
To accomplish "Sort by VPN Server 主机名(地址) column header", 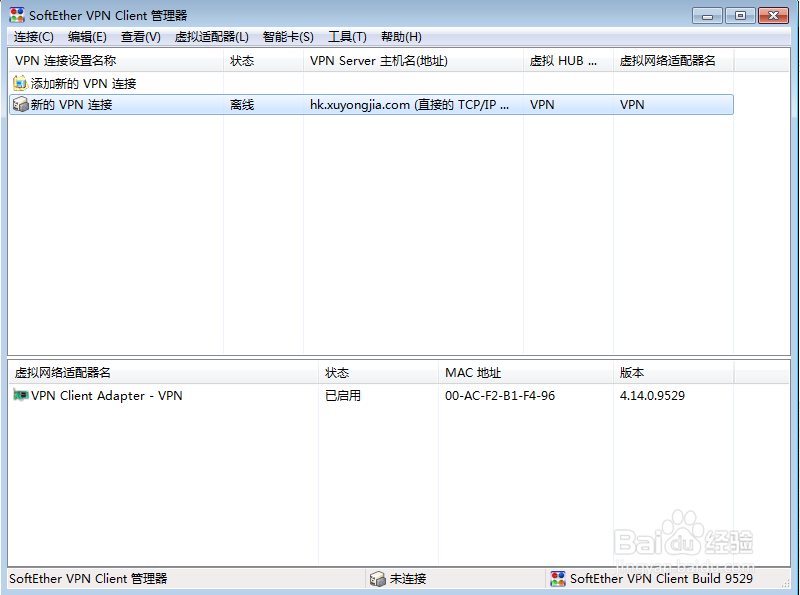I will point(413,61).
